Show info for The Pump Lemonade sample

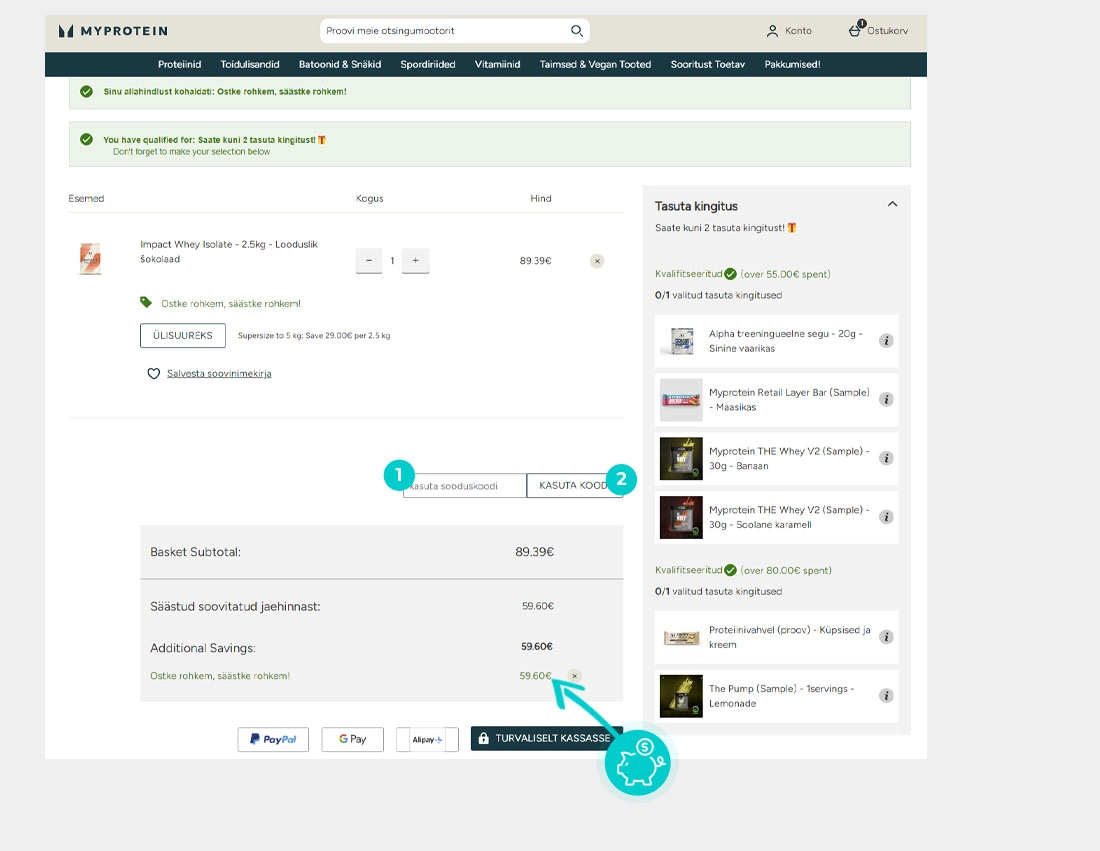click(886, 696)
